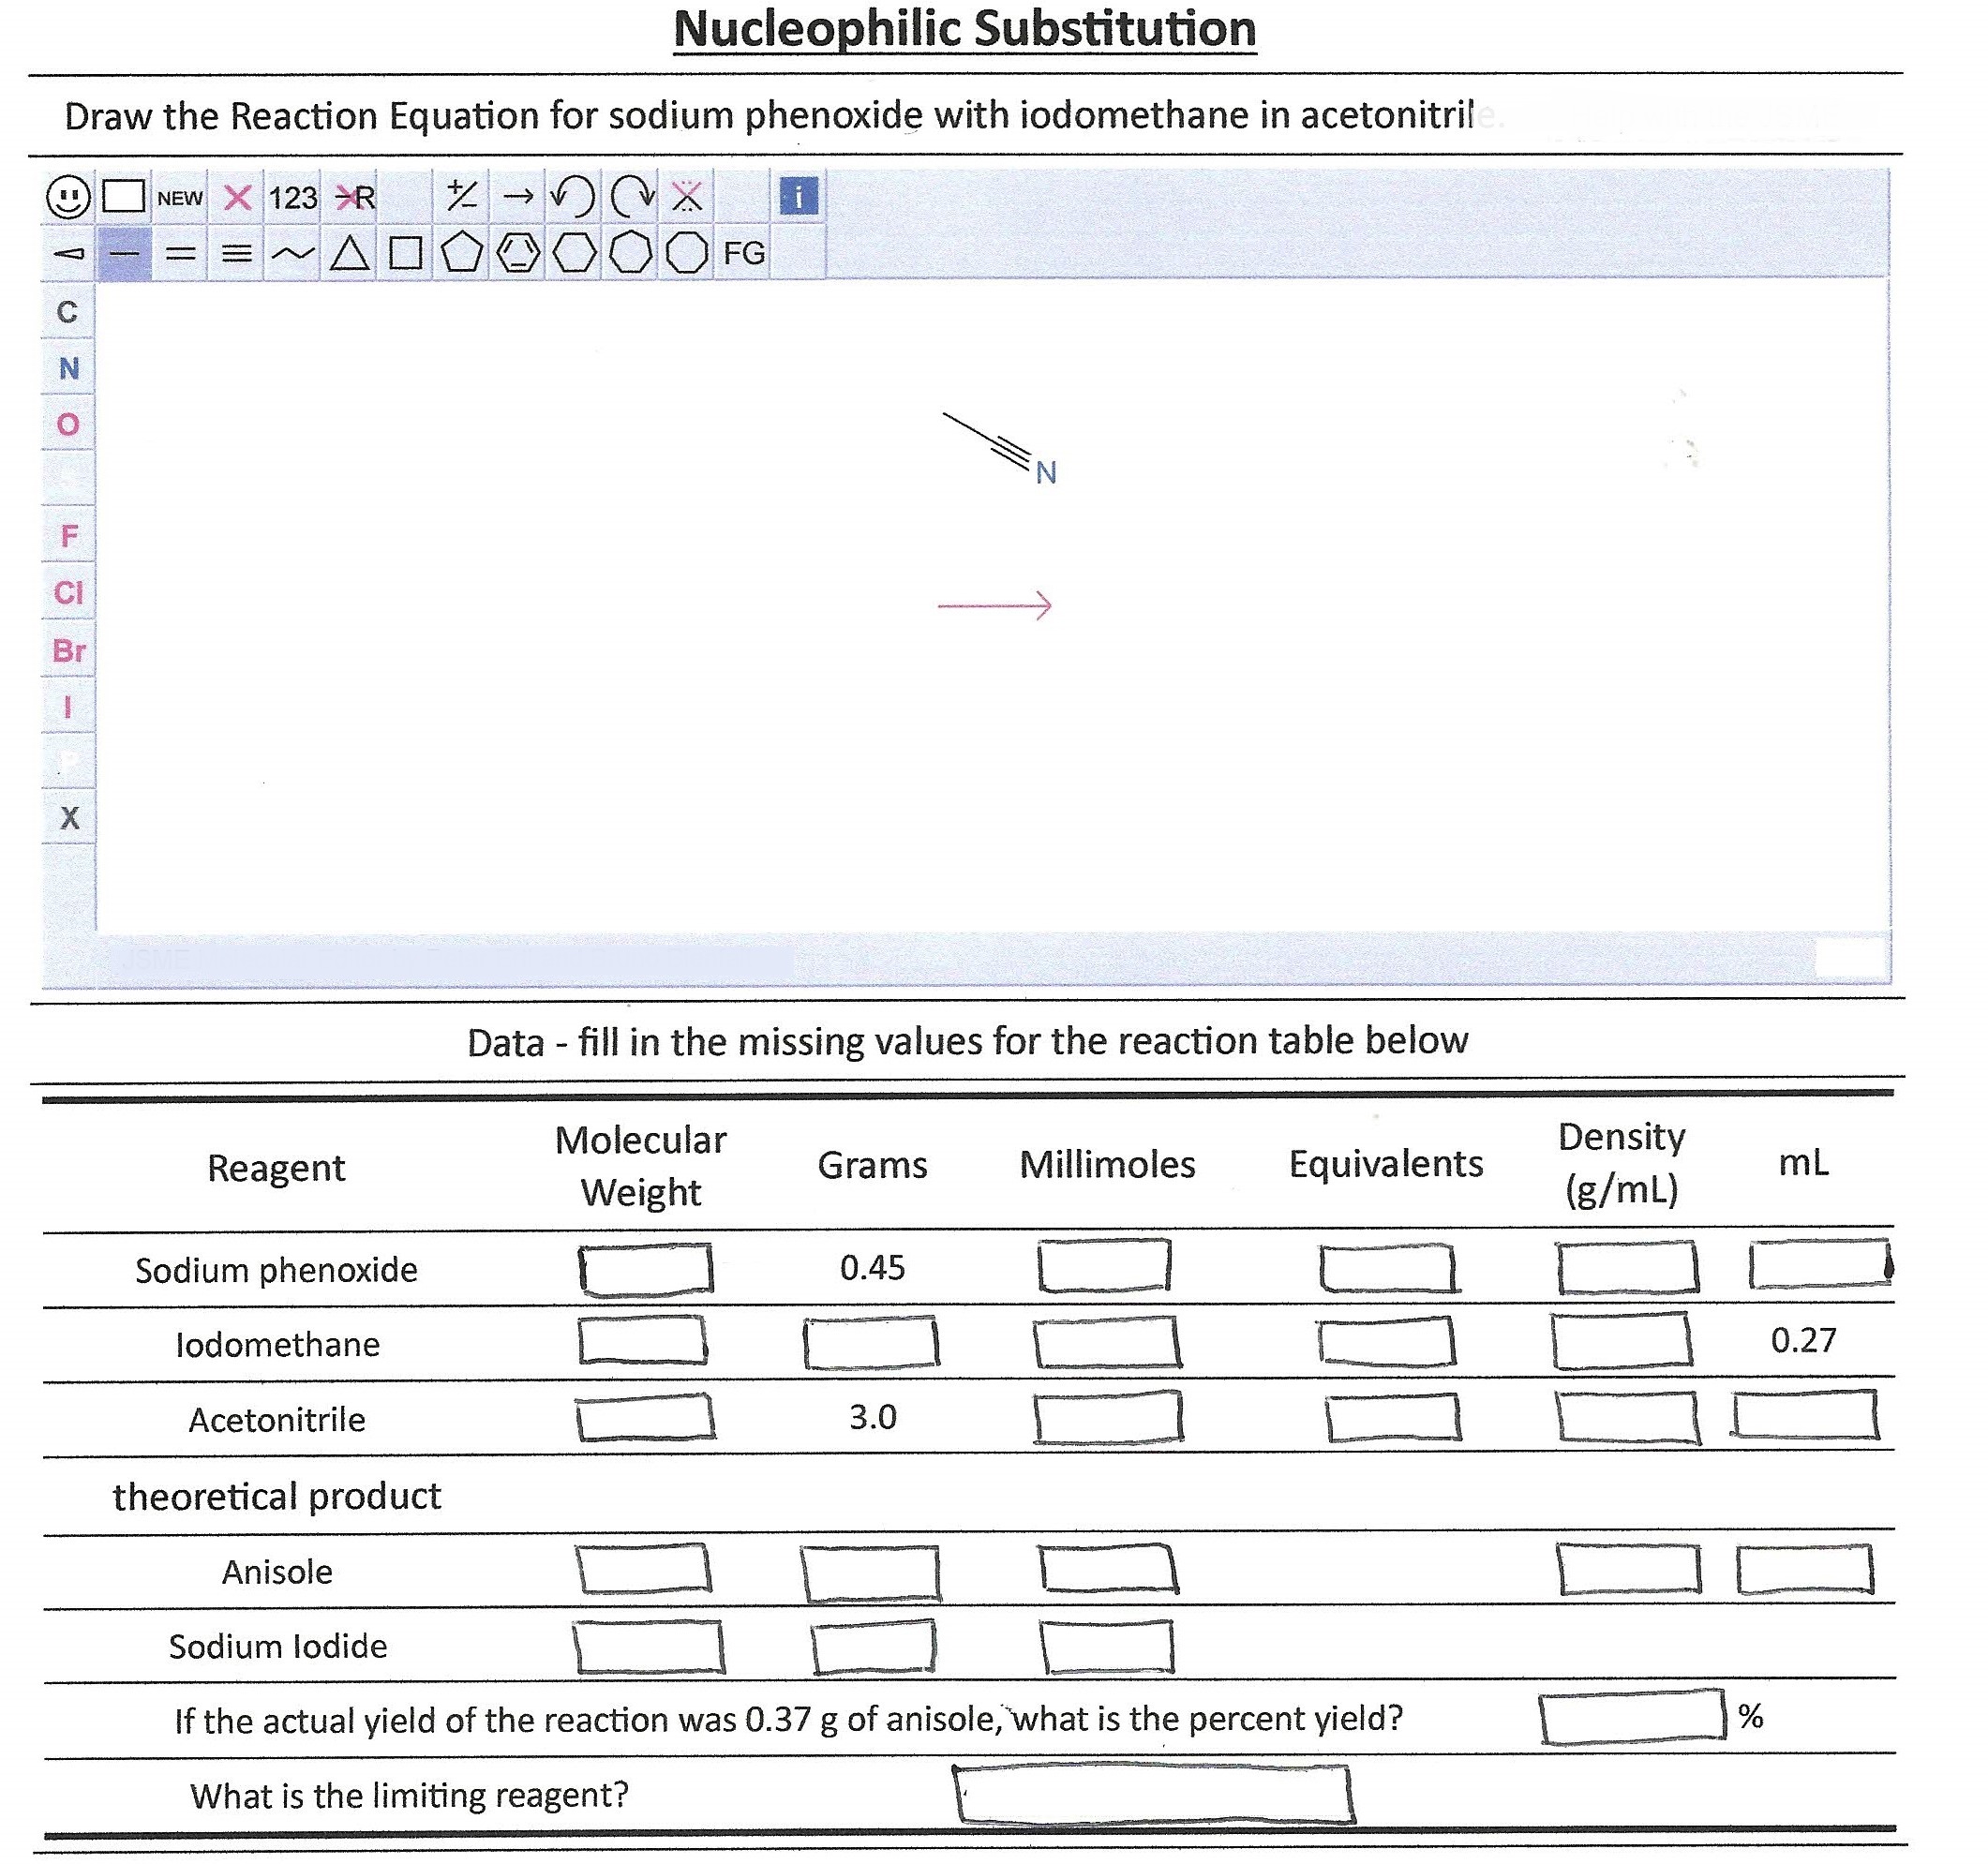Select the Br bromine atom button
Screen dimensions: 1988x1864
(x=68, y=651)
